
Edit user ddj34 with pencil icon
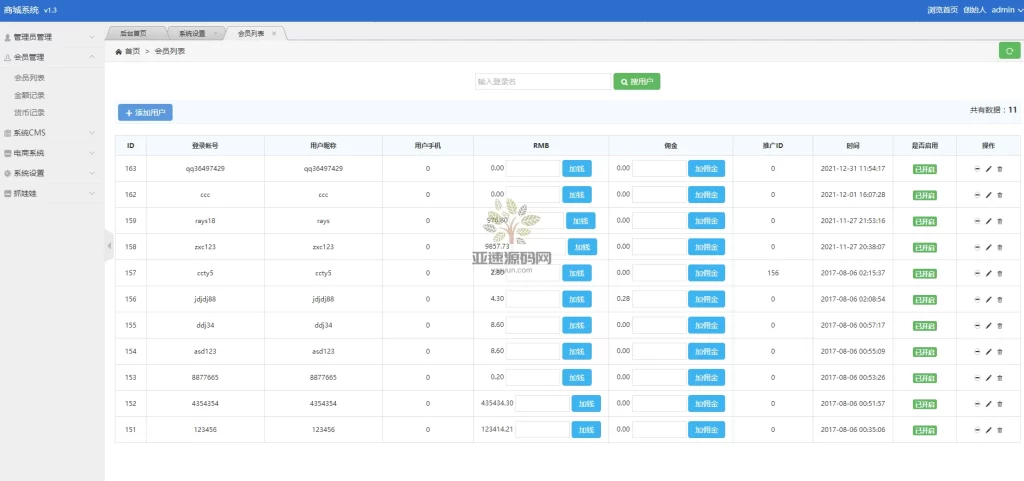point(988,326)
